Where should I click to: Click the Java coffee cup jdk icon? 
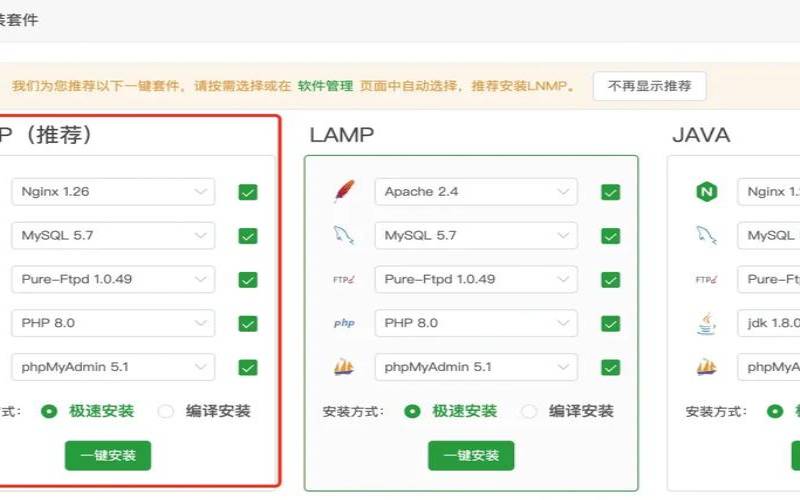tap(707, 323)
